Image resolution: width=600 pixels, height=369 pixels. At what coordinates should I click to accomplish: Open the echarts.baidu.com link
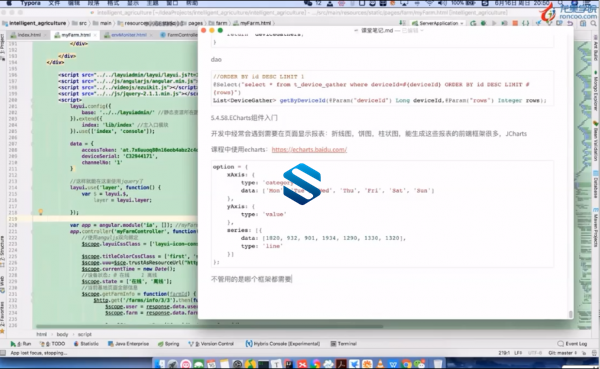pos(309,150)
